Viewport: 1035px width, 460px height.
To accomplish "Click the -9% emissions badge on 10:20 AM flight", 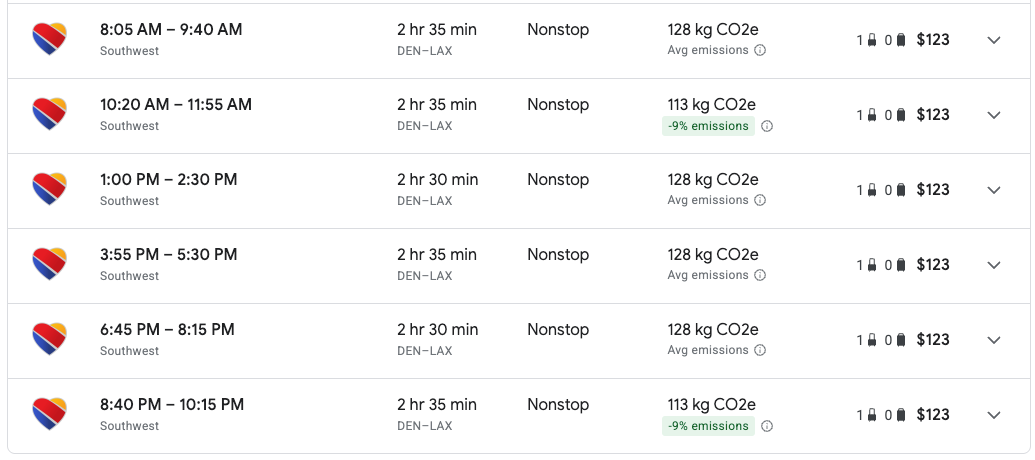I will point(707,126).
